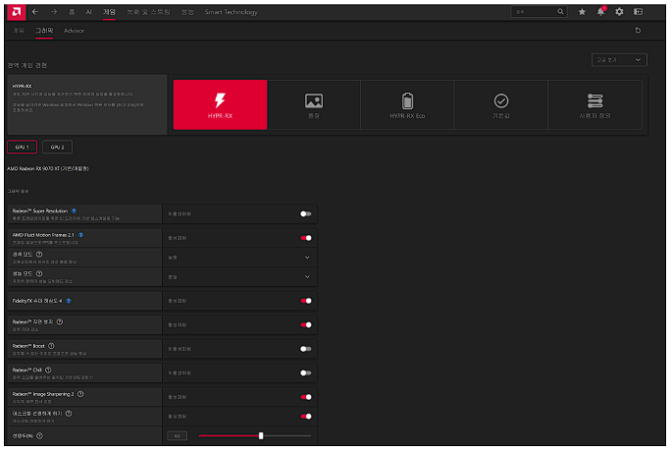Open notifications via the bell icon

click(x=601, y=12)
